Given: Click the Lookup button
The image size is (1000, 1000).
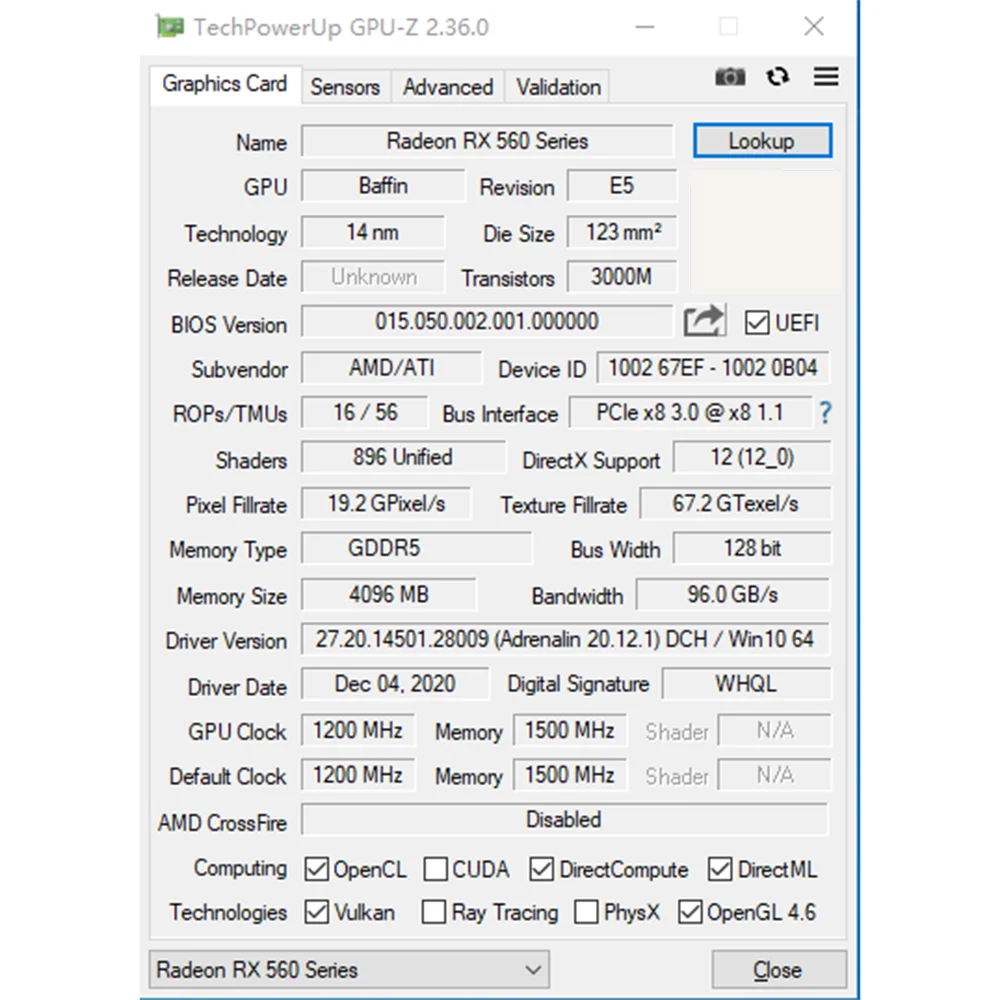Looking at the screenshot, I should (x=763, y=141).
